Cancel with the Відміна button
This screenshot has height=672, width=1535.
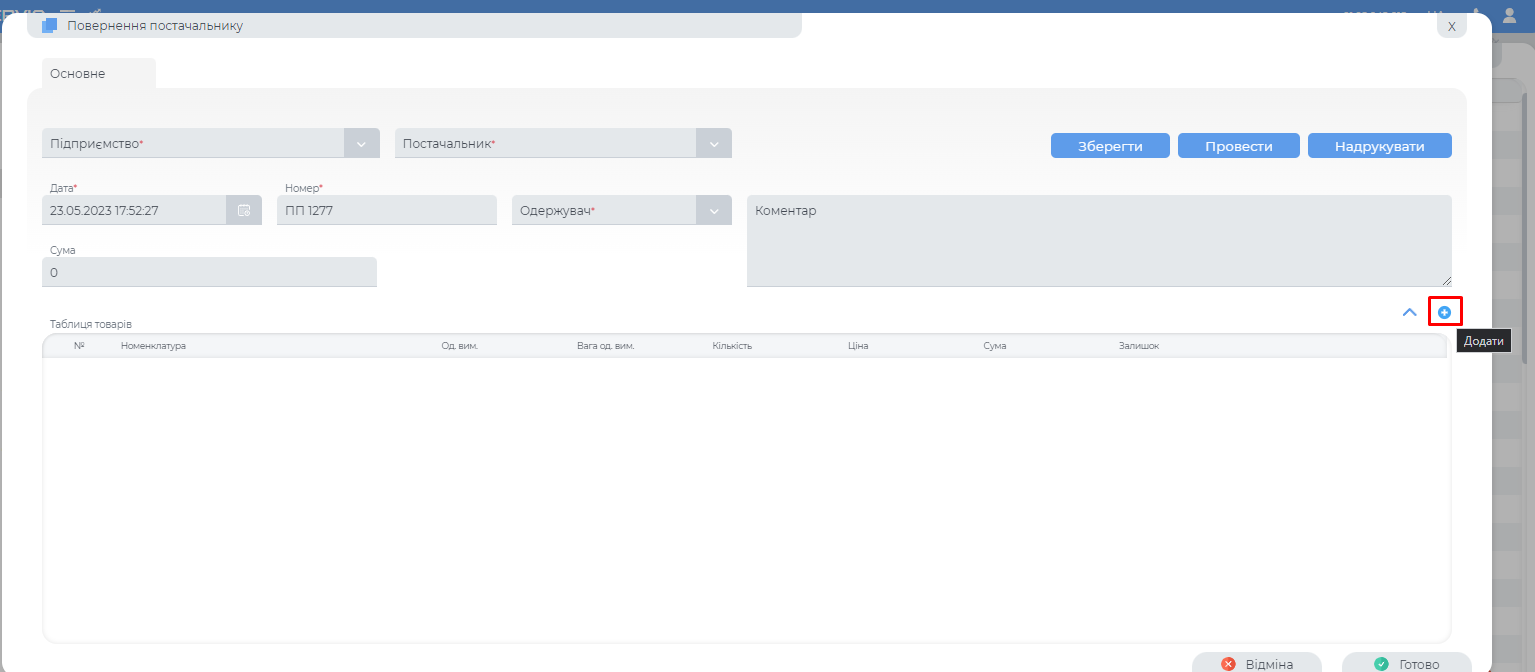tap(1257, 664)
